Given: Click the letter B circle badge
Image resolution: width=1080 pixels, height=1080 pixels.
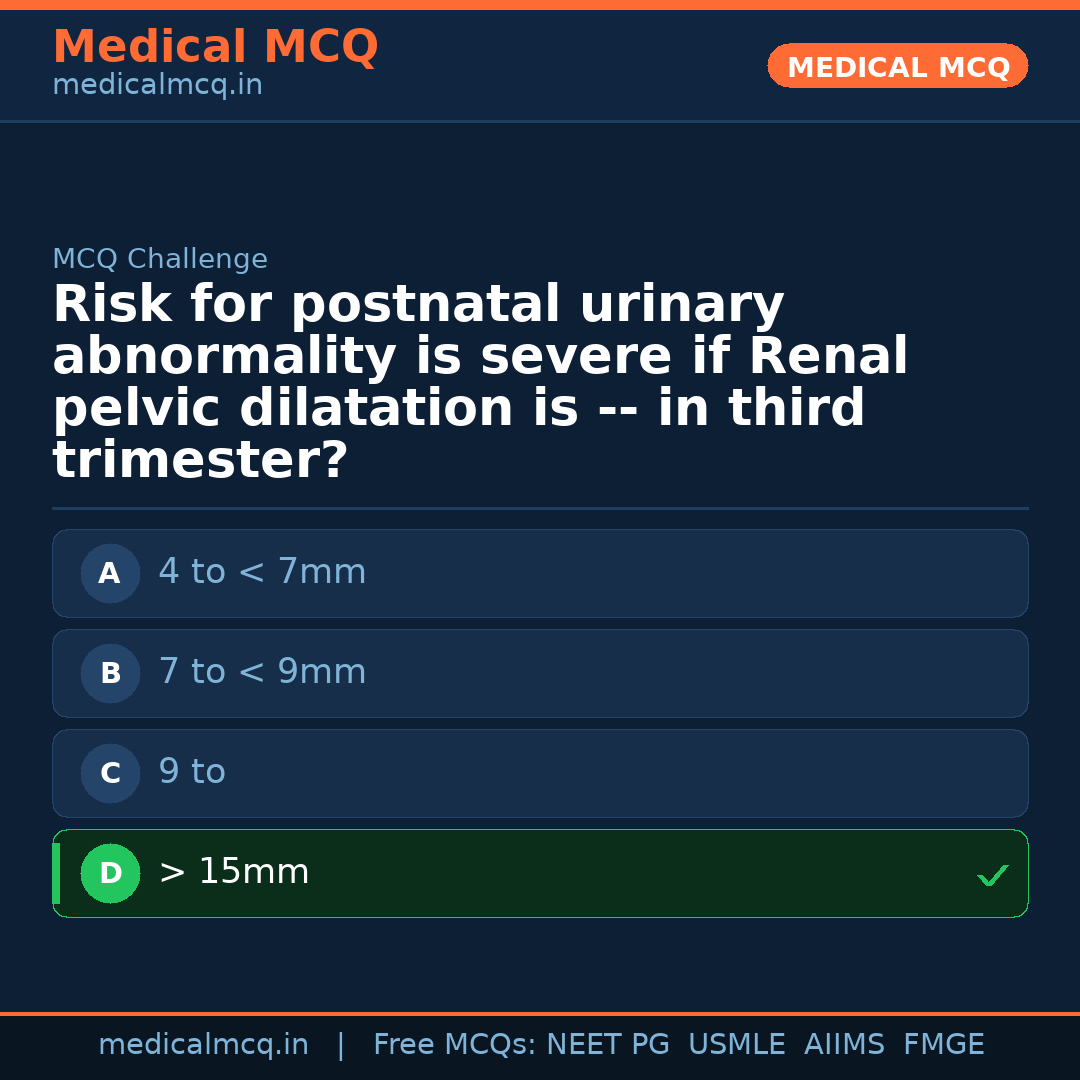Looking at the screenshot, I should point(110,674).
